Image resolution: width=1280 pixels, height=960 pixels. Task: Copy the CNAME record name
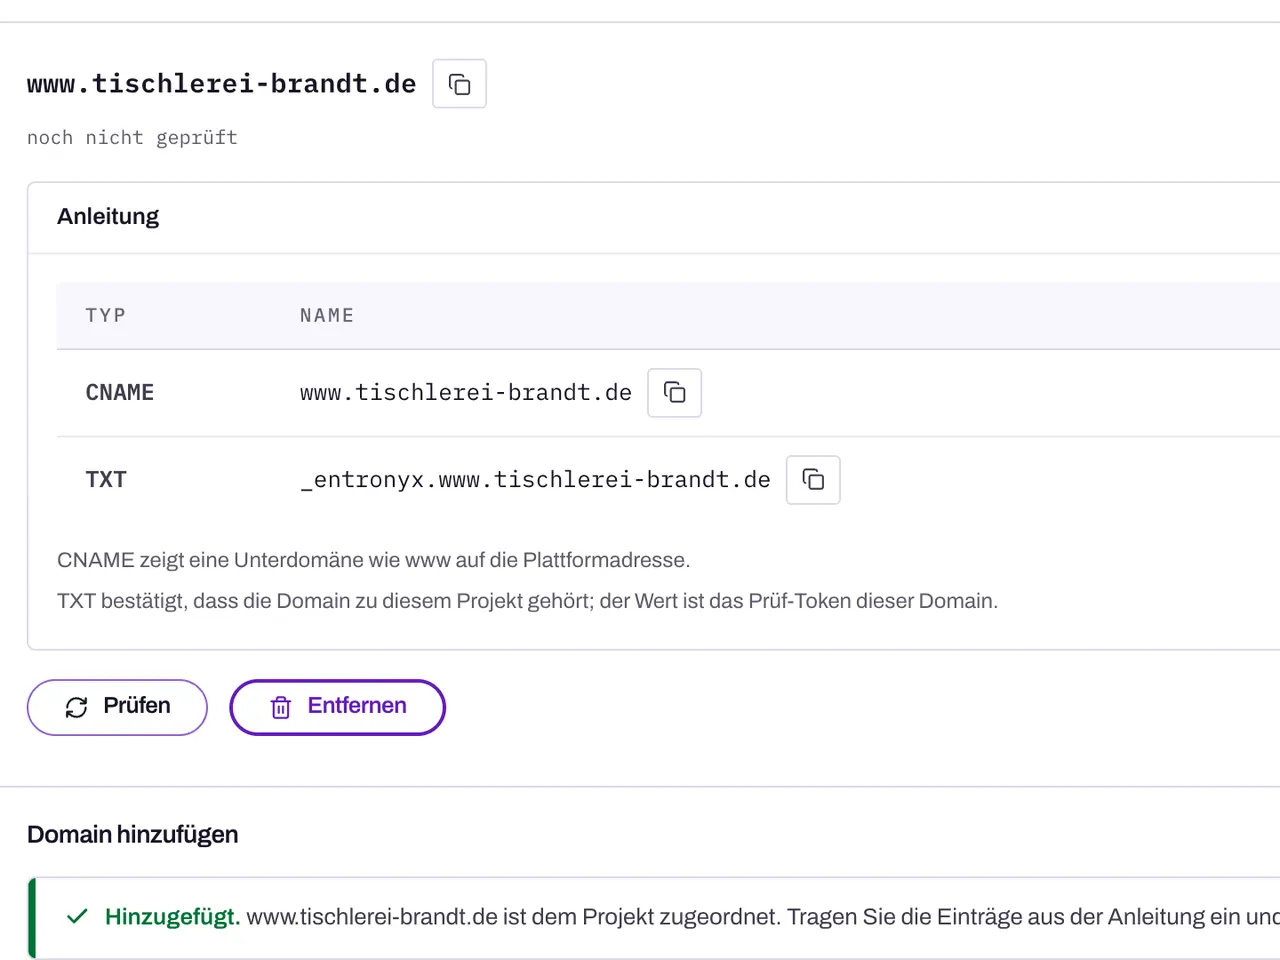click(x=675, y=393)
